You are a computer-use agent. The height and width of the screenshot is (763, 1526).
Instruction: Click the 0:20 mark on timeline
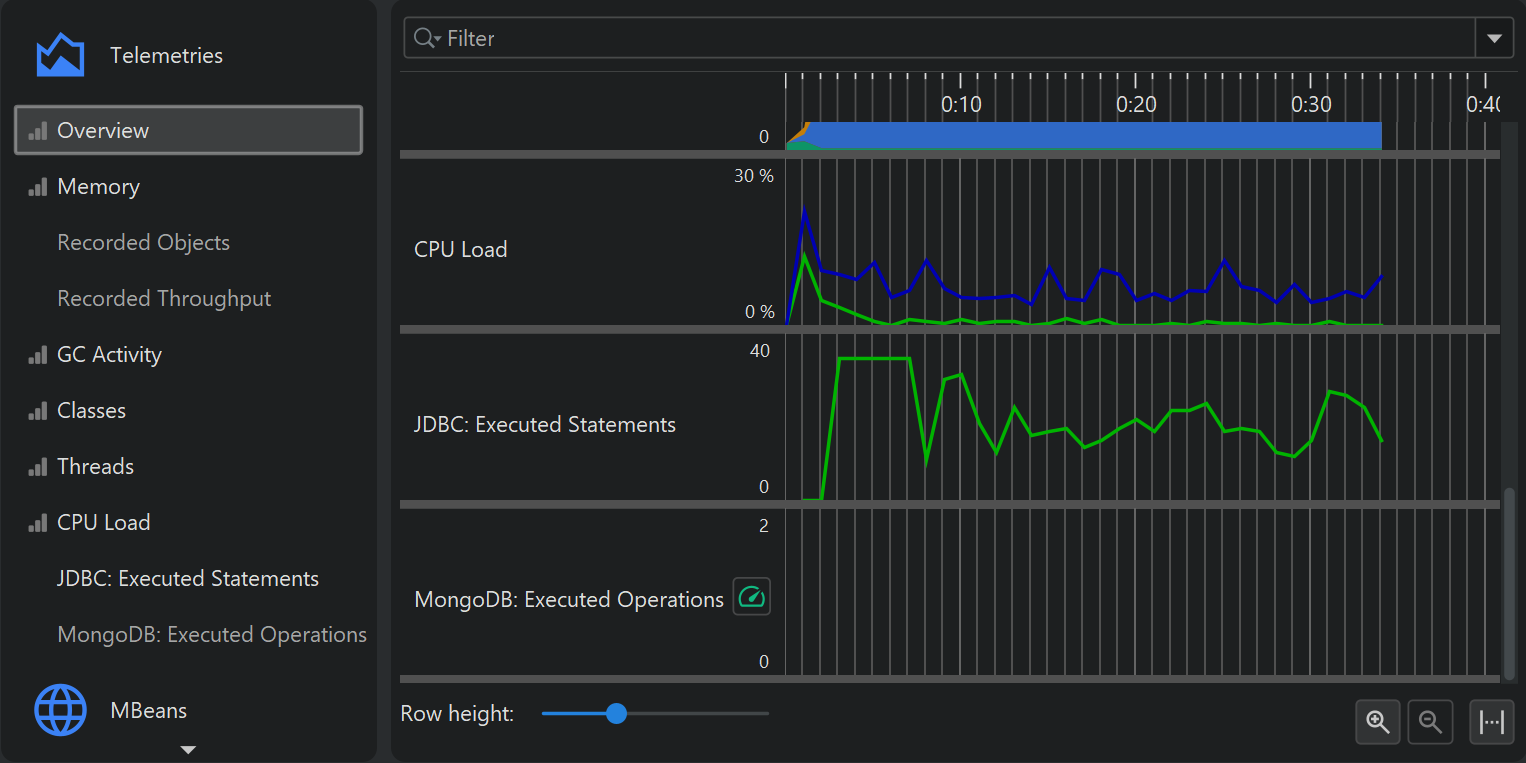1136,104
